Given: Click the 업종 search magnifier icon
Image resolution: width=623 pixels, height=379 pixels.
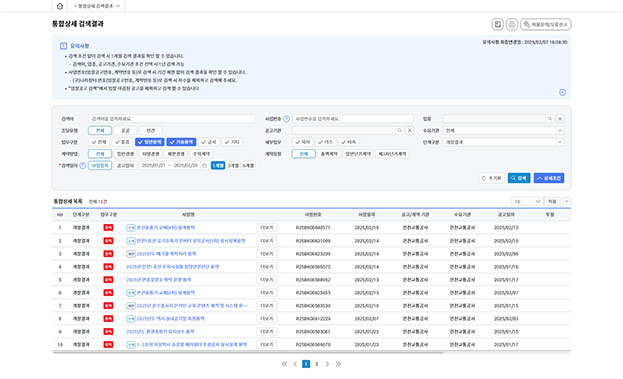Looking at the screenshot, I should 549,119.
